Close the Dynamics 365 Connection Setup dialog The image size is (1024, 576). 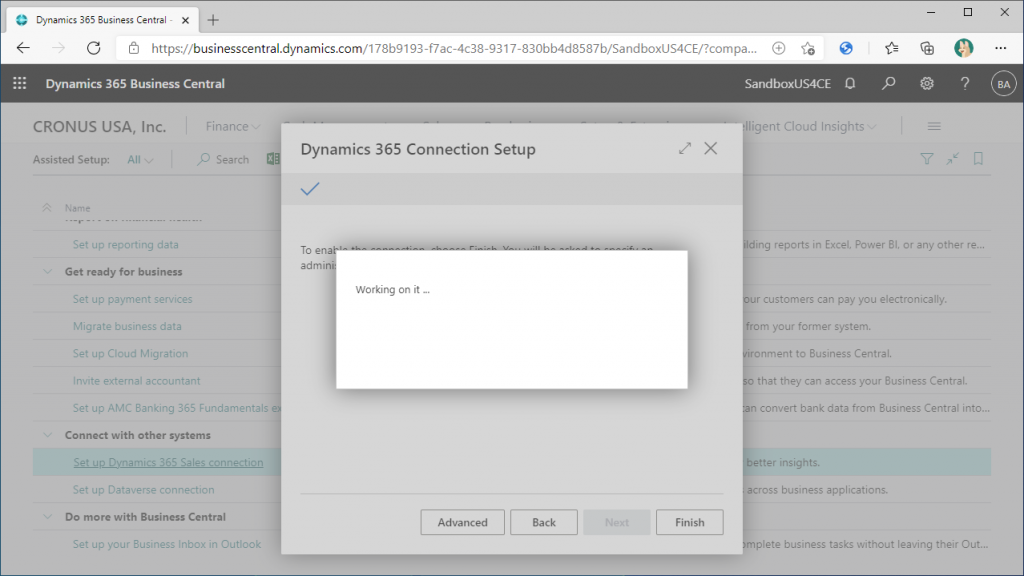point(711,148)
